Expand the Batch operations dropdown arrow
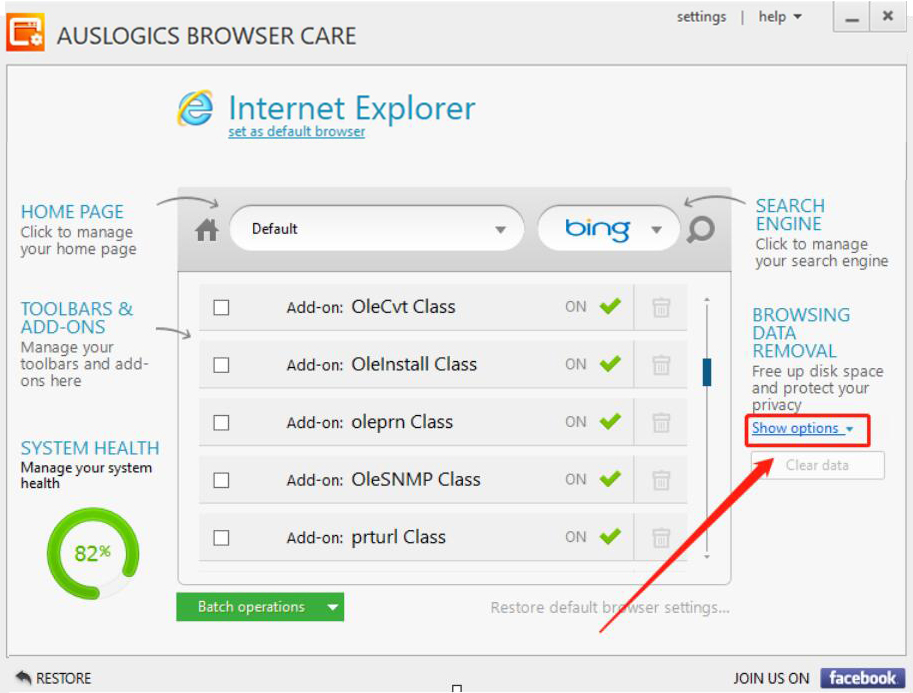The image size is (913, 693). tap(332, 607)
